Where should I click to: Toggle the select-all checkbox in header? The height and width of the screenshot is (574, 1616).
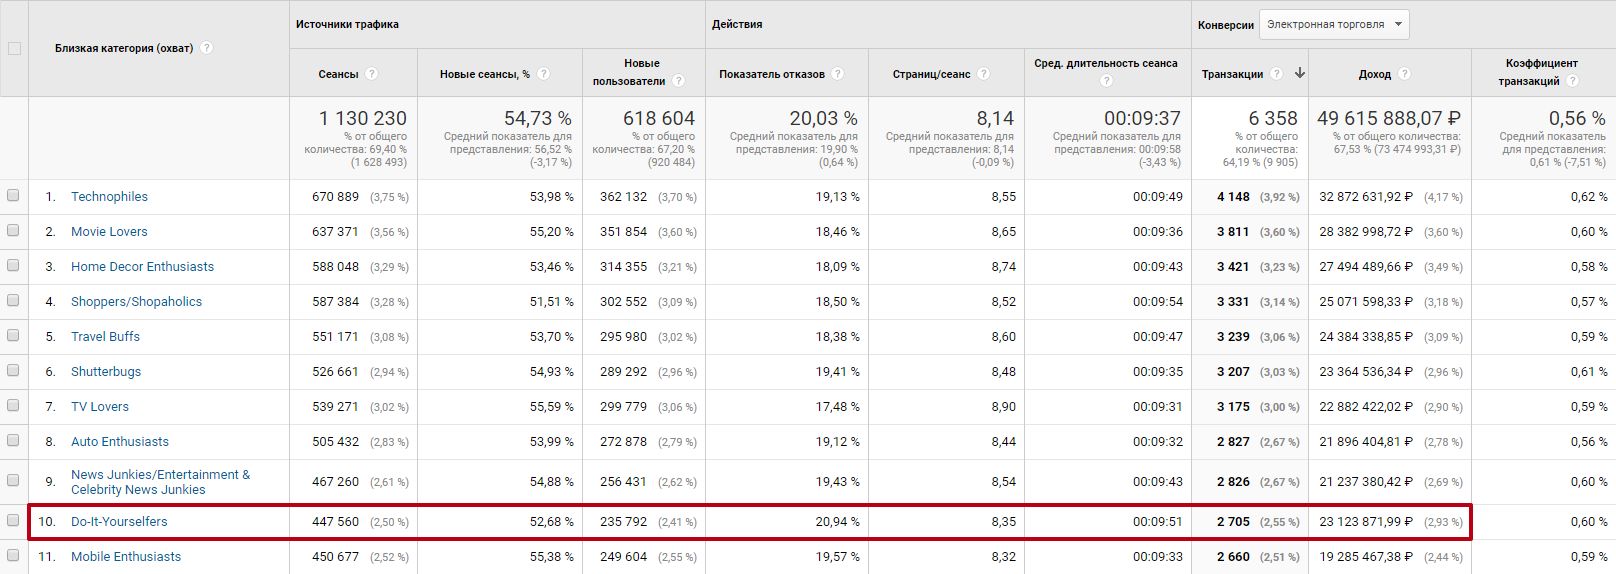(x=14, y=48)
